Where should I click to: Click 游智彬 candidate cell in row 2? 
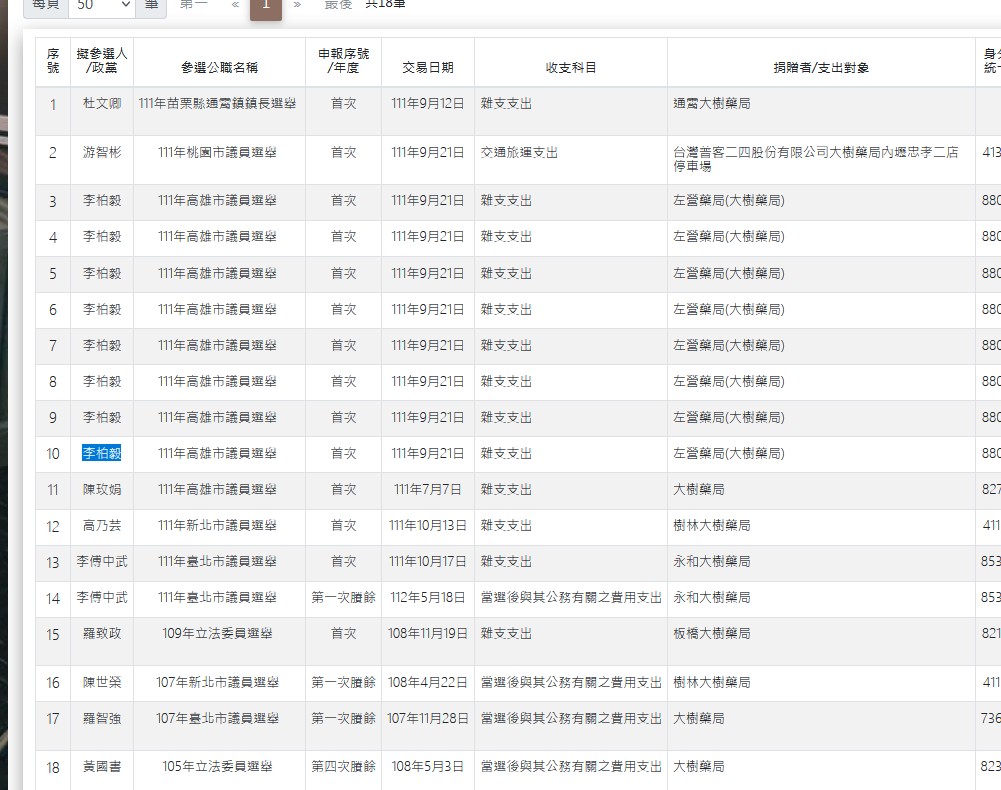102,153
